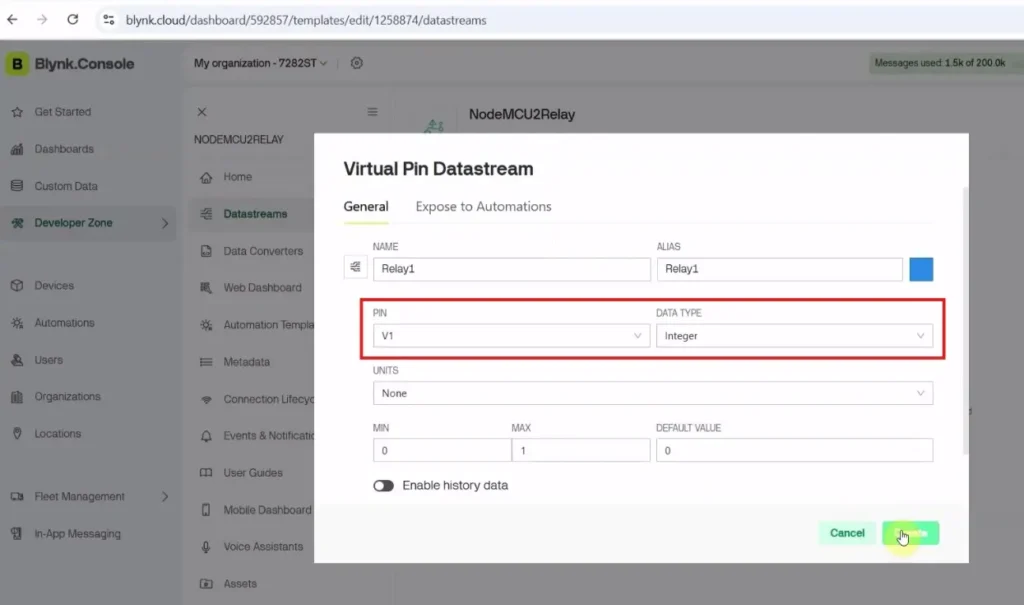Enable history data toggle

click(384, 485)
